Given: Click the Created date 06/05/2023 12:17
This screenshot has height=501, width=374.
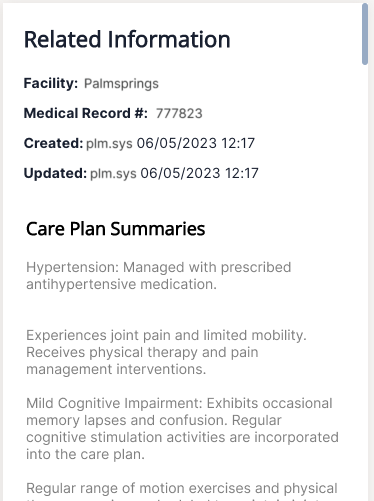Looking at the screenshot, I should coord(196,143).
